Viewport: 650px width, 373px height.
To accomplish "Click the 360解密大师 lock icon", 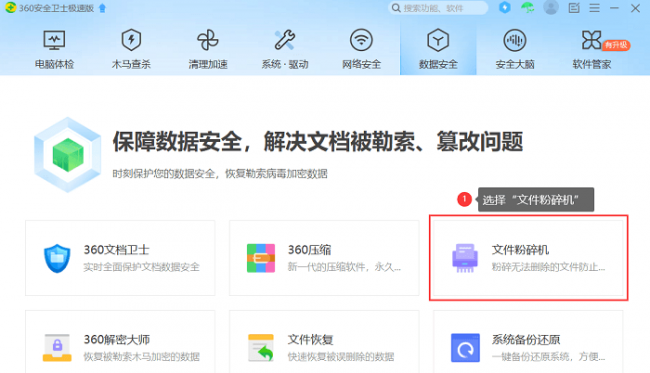I will [x=57, y=348].
